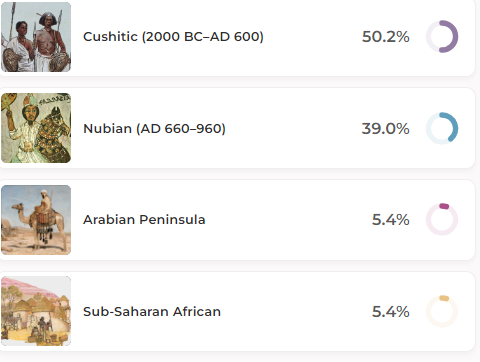
Task: Open the Arabian Peninsula ancestry card
Action: [237, 220]
